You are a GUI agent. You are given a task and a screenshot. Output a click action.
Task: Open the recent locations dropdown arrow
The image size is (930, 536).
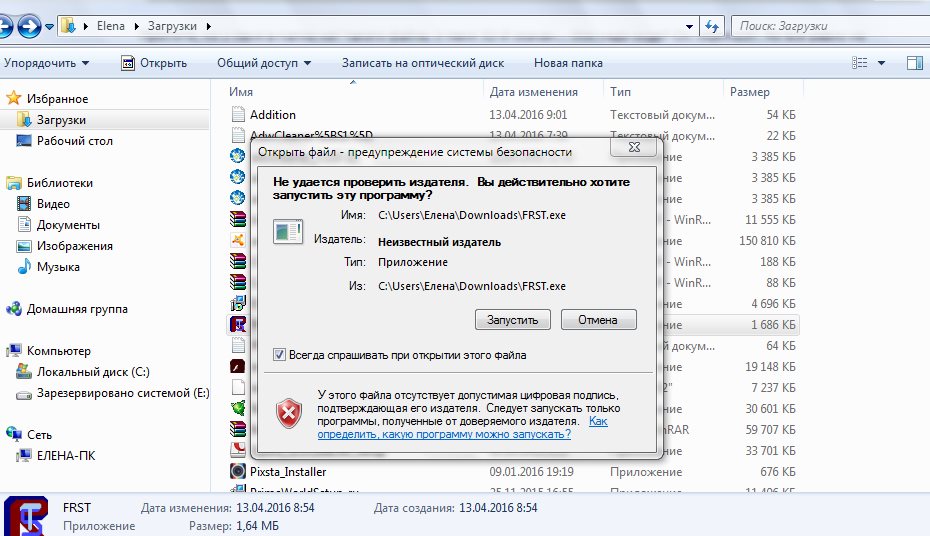point(49,27)
